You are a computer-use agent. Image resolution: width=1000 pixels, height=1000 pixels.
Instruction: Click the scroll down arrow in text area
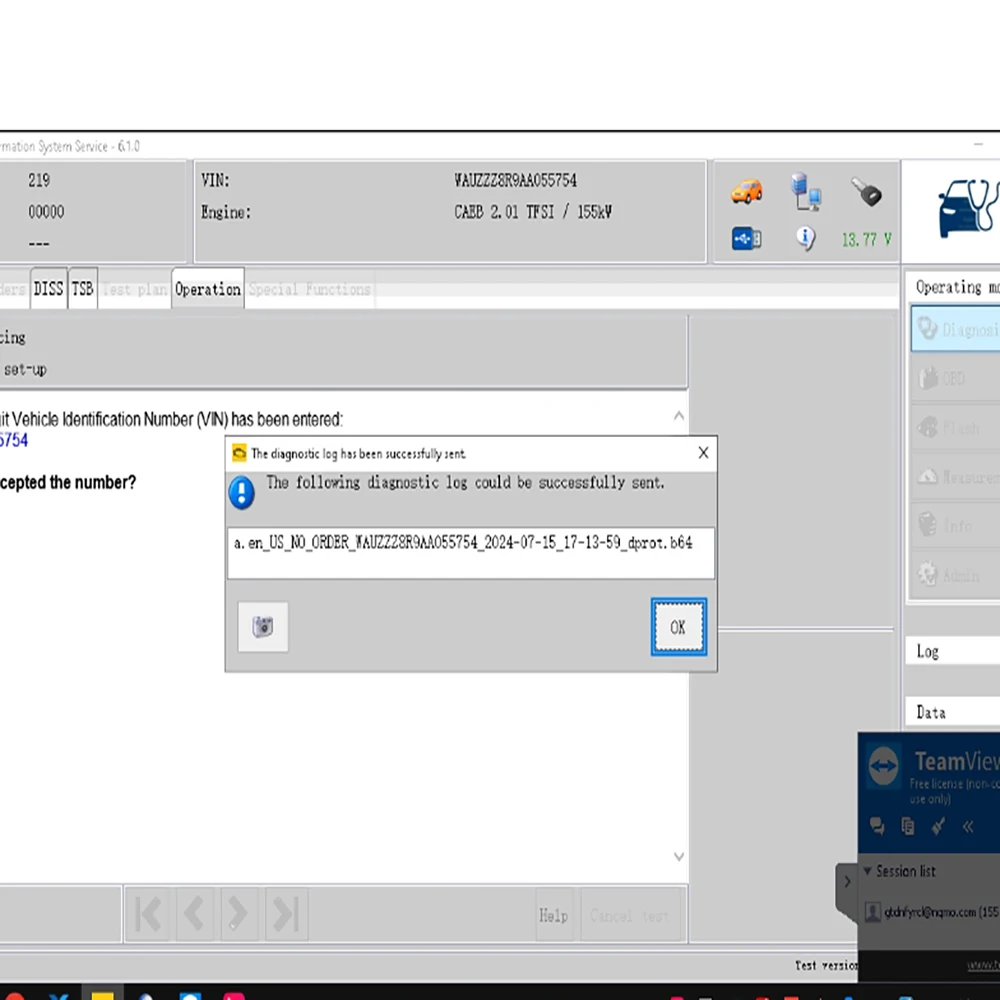point(679,856)
